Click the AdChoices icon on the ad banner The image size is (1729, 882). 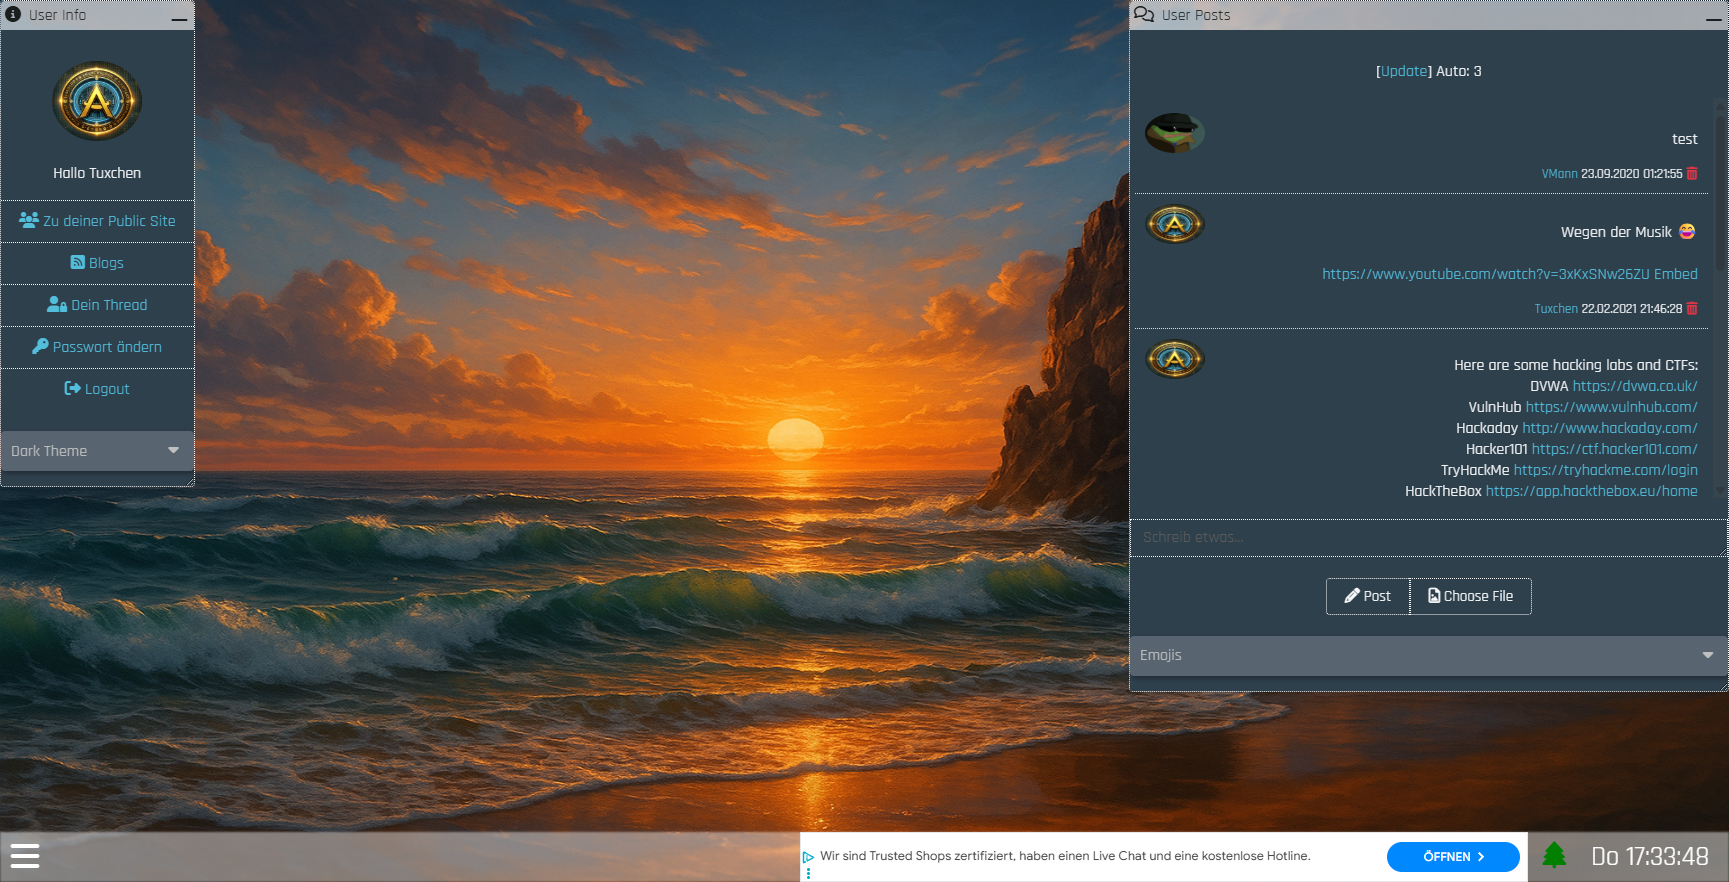coord(808,857)
